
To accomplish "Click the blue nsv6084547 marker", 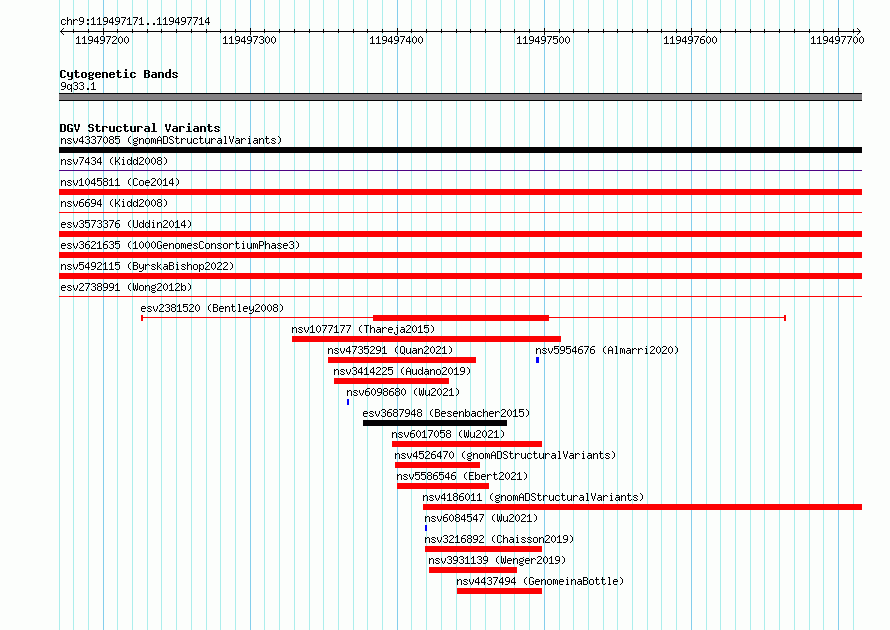I will (426, 528).
